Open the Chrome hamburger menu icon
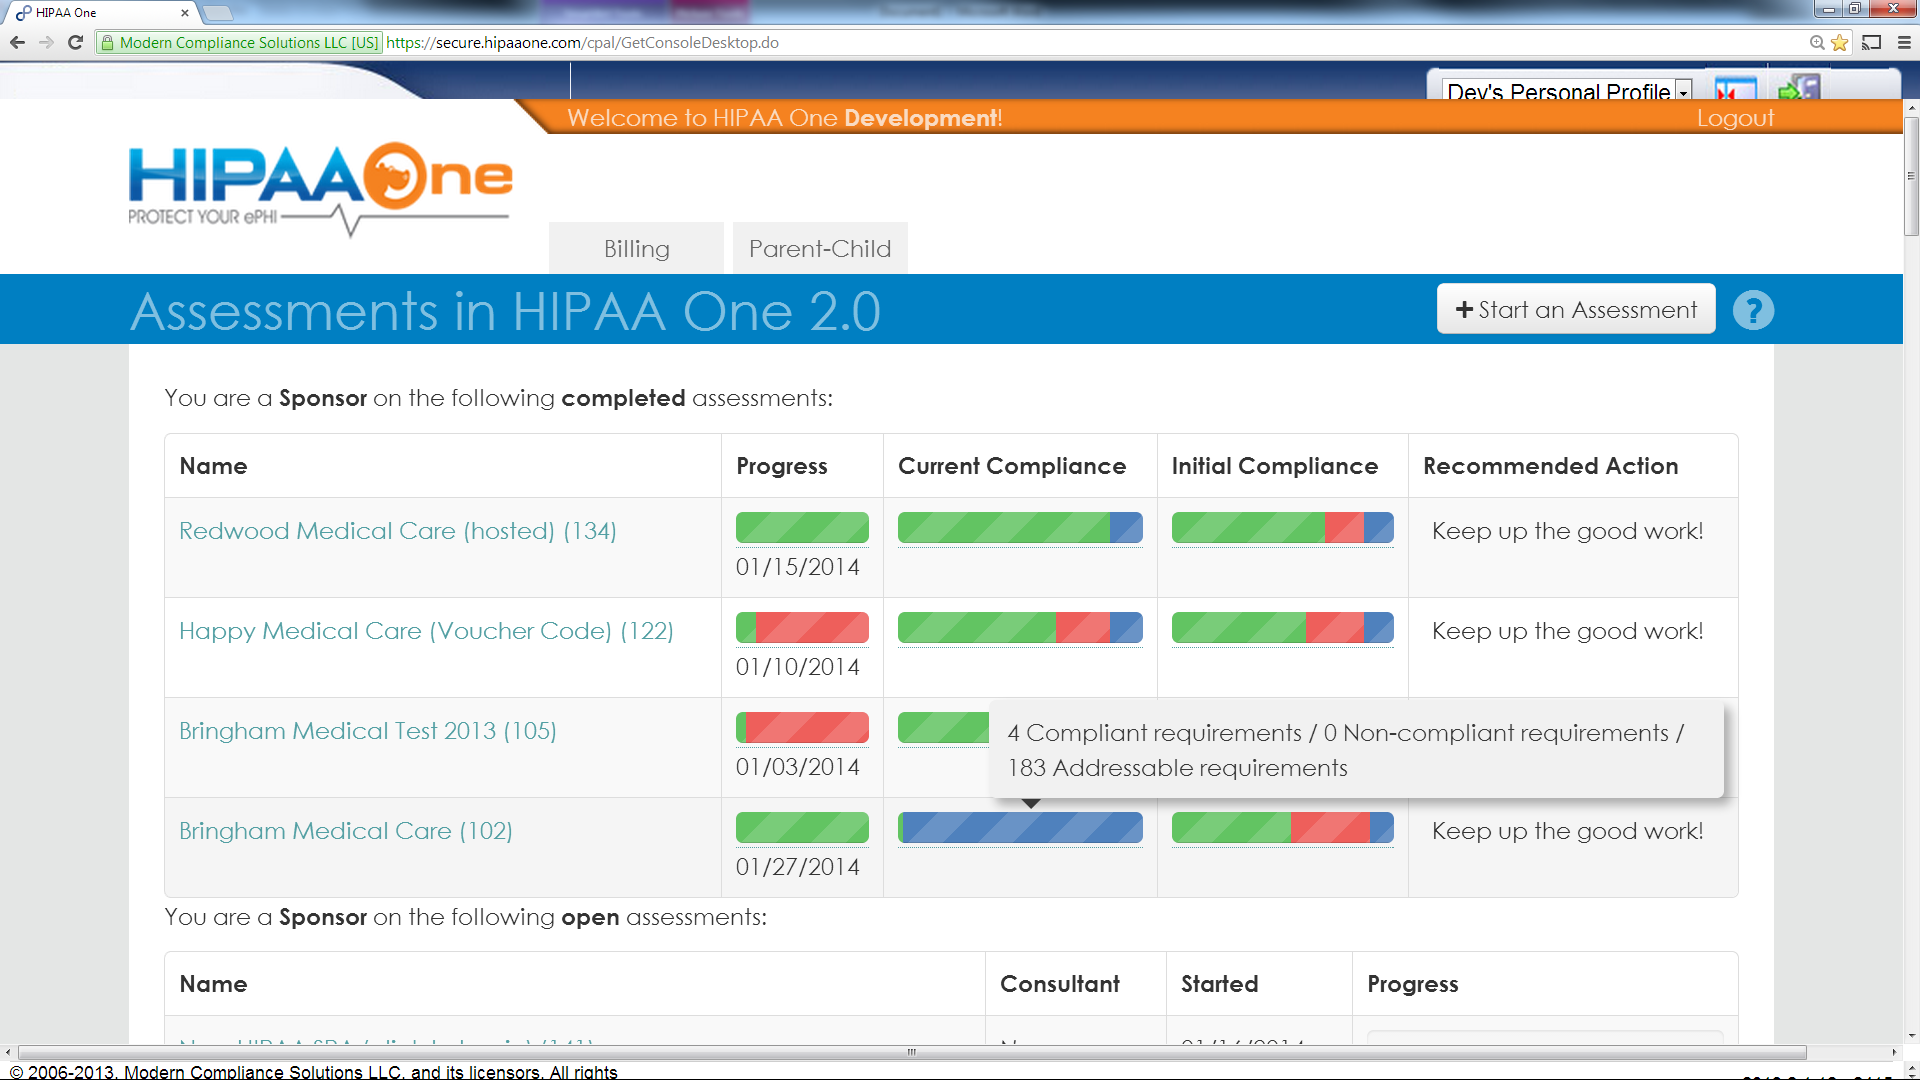 [1904, 42]
